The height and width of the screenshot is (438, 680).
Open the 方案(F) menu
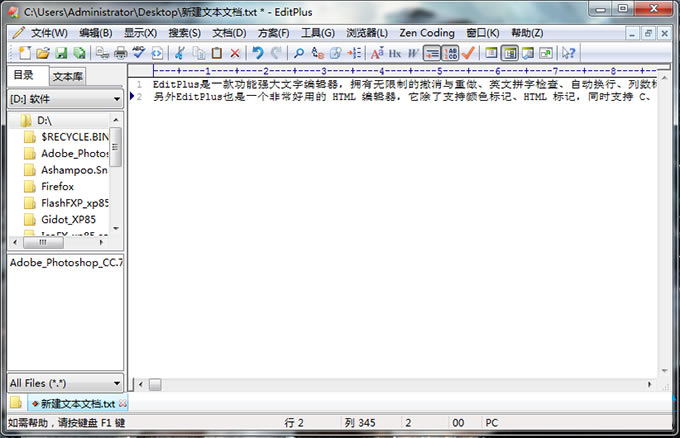(274, 33)
